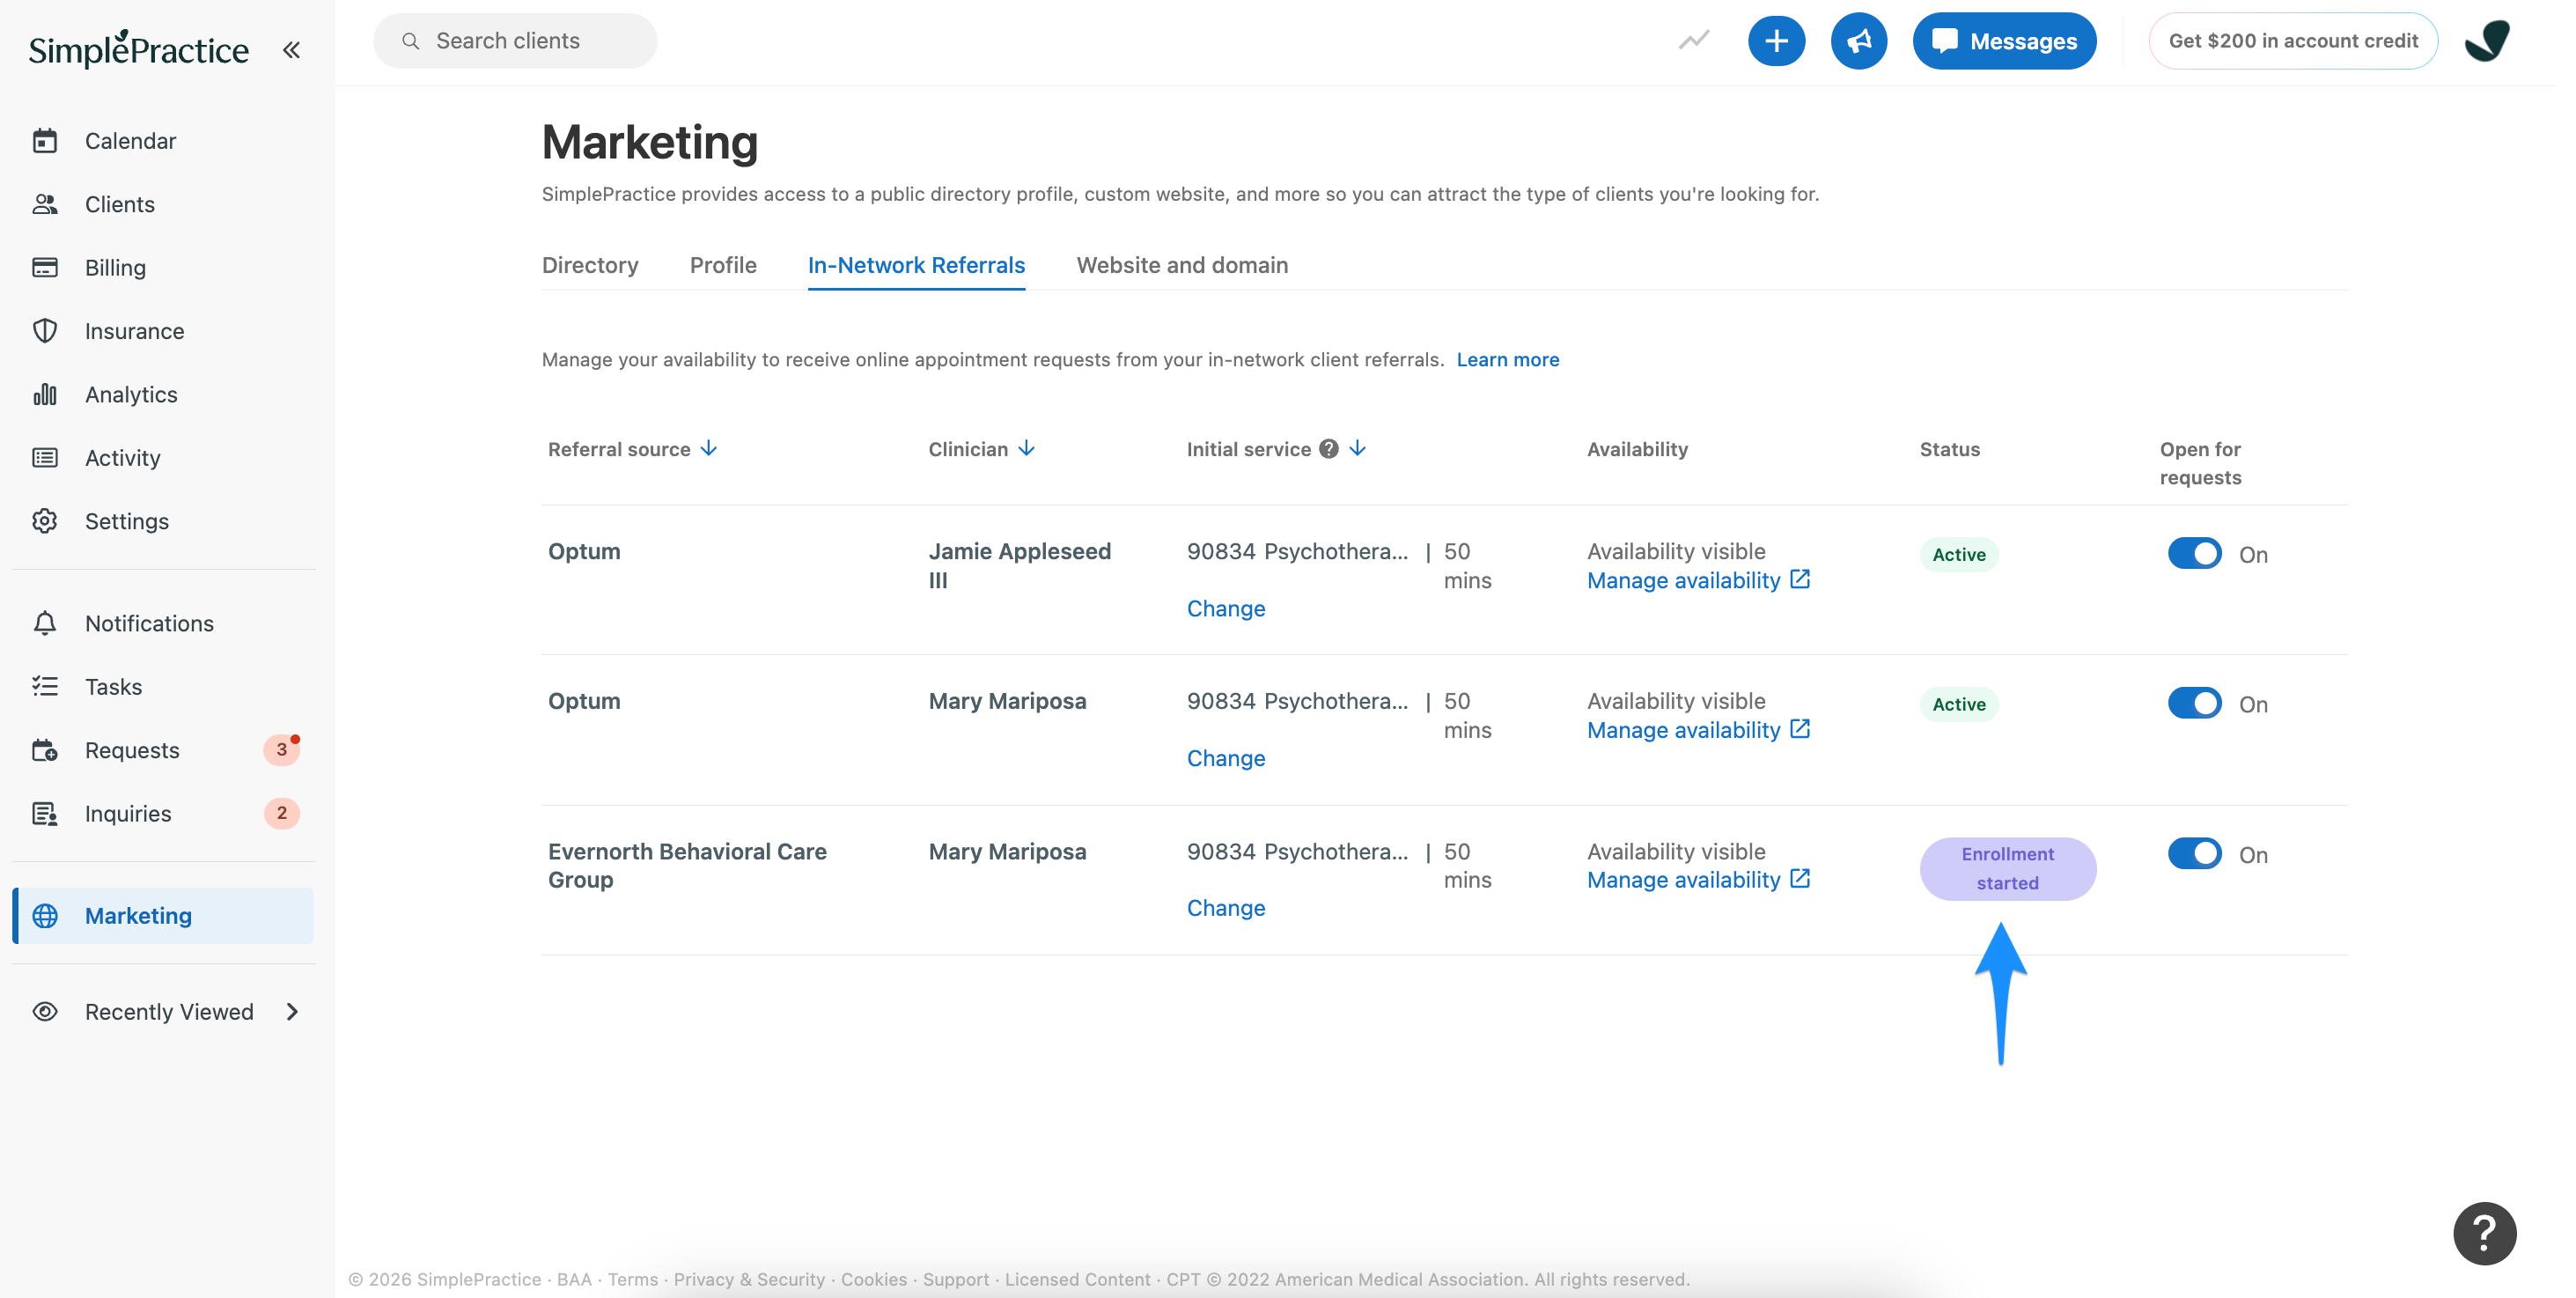Collapse the sidebar with the double chevron
The height and width of the screenshot is (1298, 2576).
click(291, 50)
